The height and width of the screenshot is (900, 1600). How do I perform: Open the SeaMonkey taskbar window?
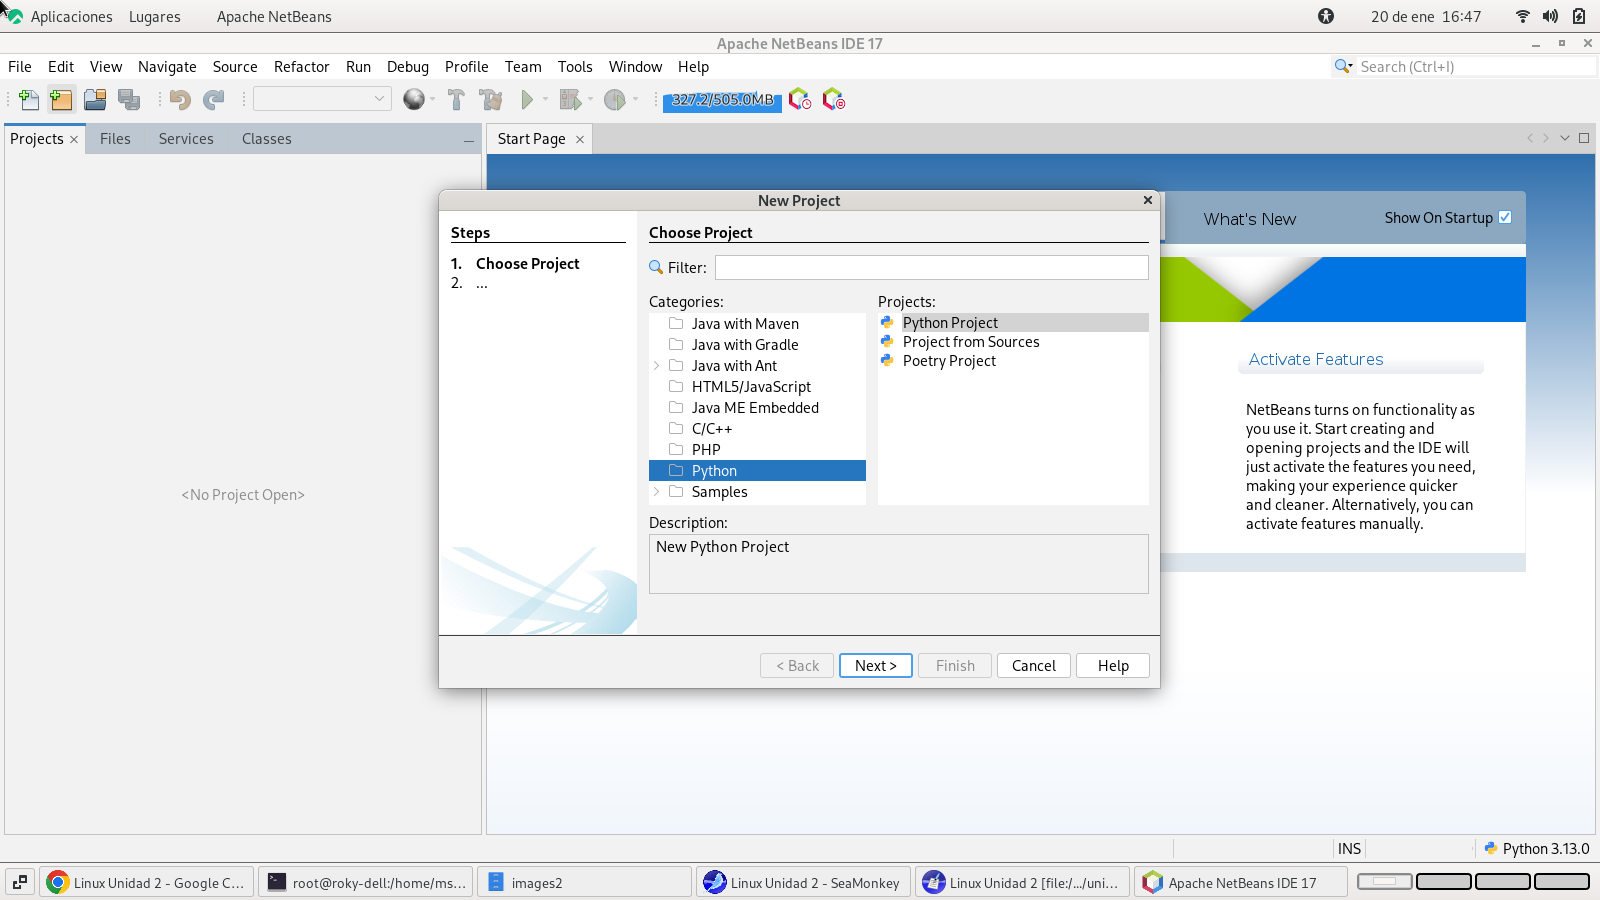pyautogui.click(x=802, y=883)
